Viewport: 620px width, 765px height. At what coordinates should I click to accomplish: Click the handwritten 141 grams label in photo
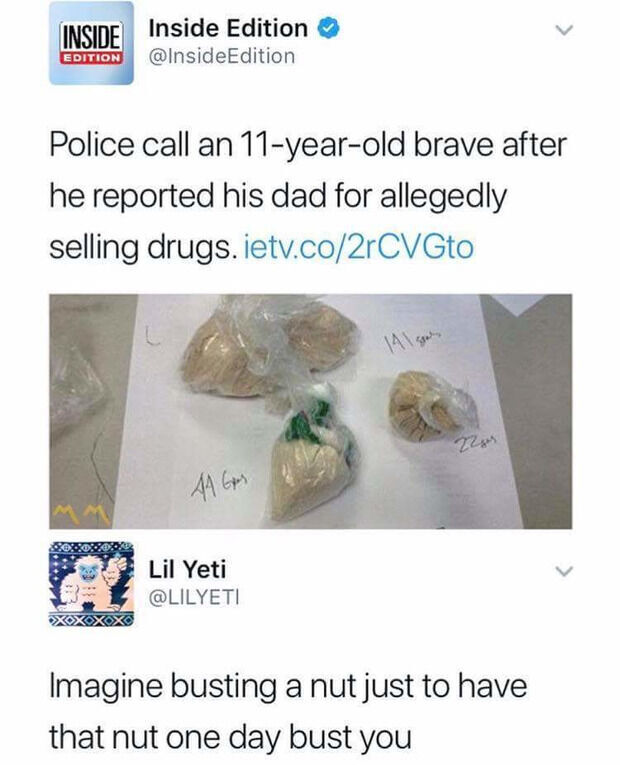pos(414,338)
